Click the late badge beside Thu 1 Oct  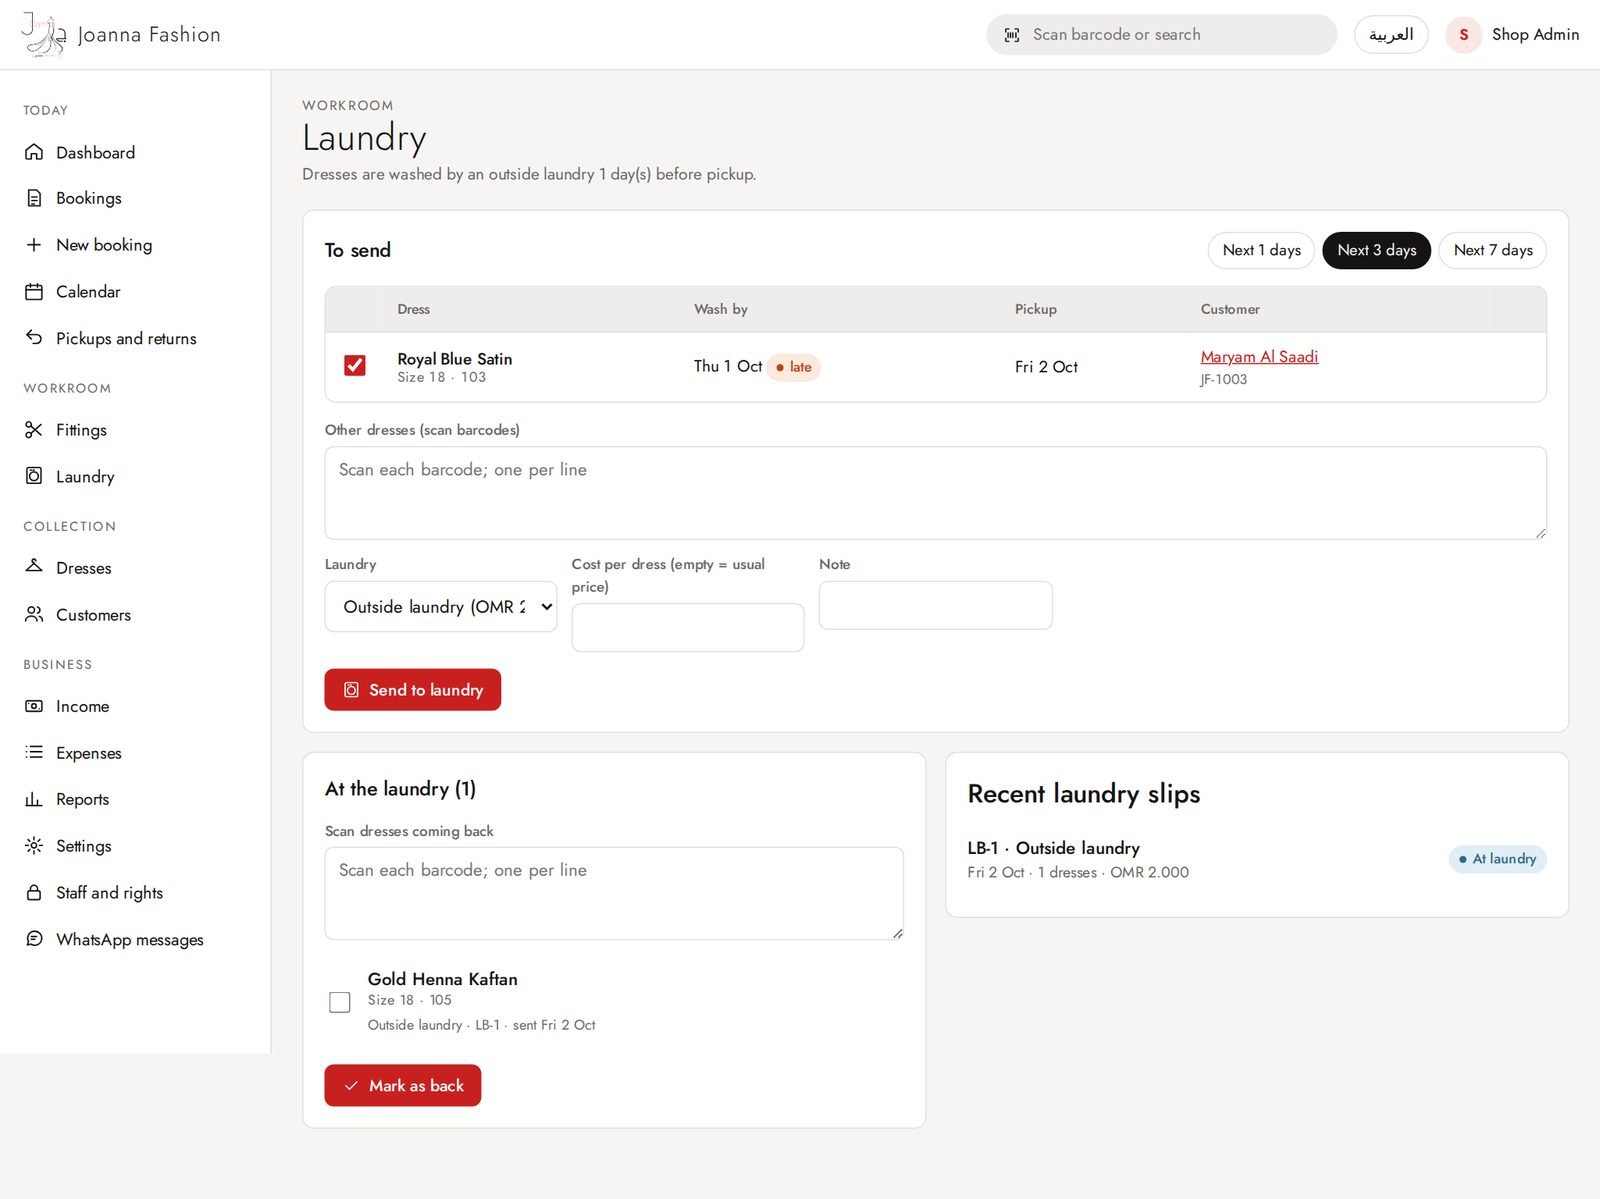tap(794, 367)
